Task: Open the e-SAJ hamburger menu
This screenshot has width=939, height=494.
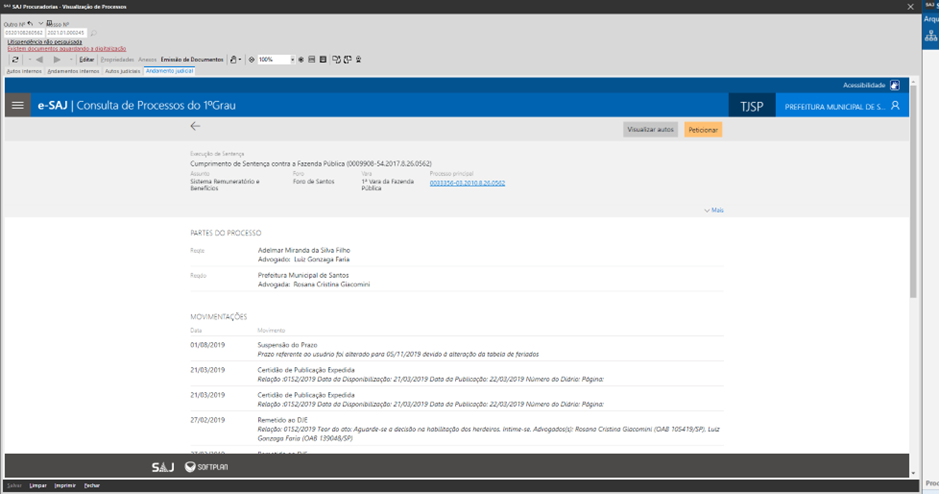Action: tap(17, 105)
